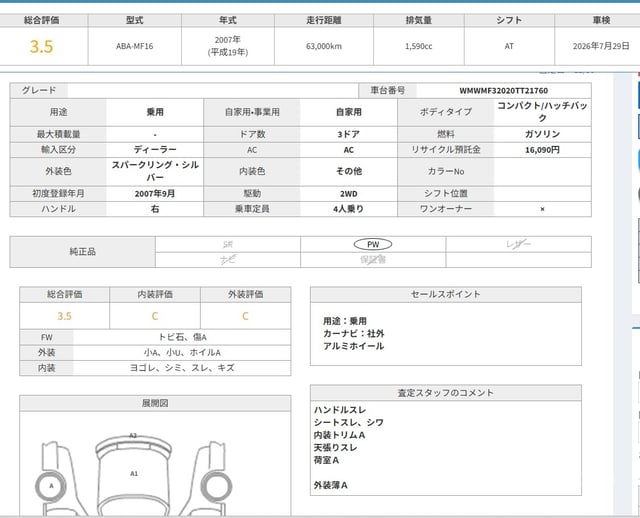
Task: Click the empty グレード value field
Action: 200,90
